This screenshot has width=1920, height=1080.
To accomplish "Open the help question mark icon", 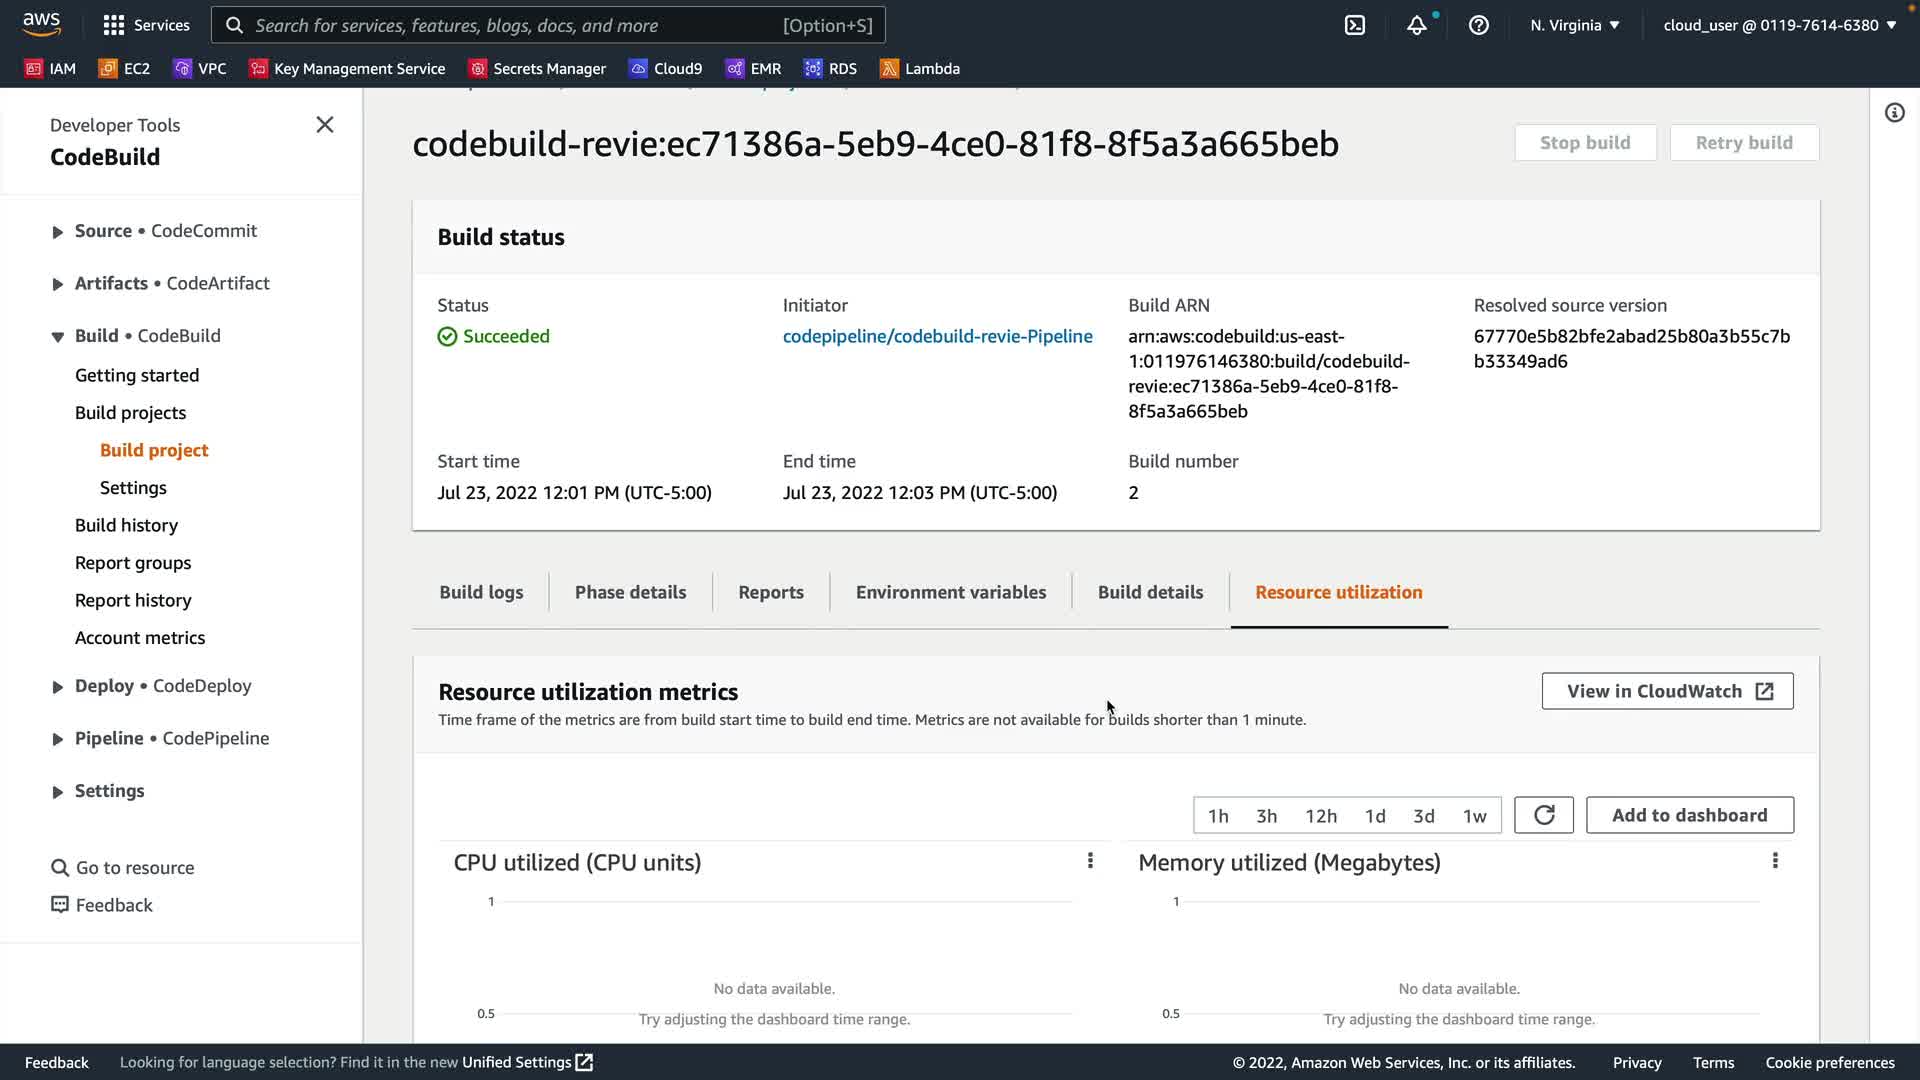I will [x=1478, y=25].
